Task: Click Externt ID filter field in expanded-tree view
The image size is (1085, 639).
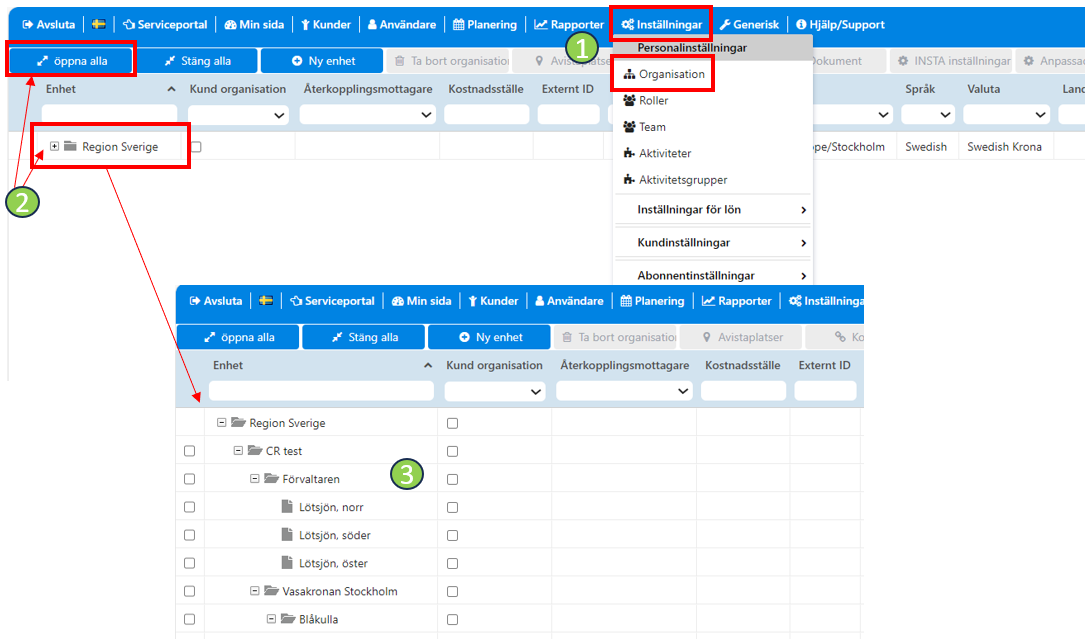Action: [x=825, y=391]
